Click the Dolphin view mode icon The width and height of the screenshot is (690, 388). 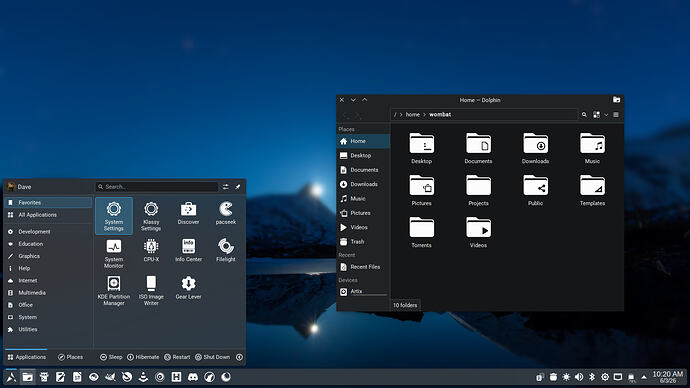point(596,115)
